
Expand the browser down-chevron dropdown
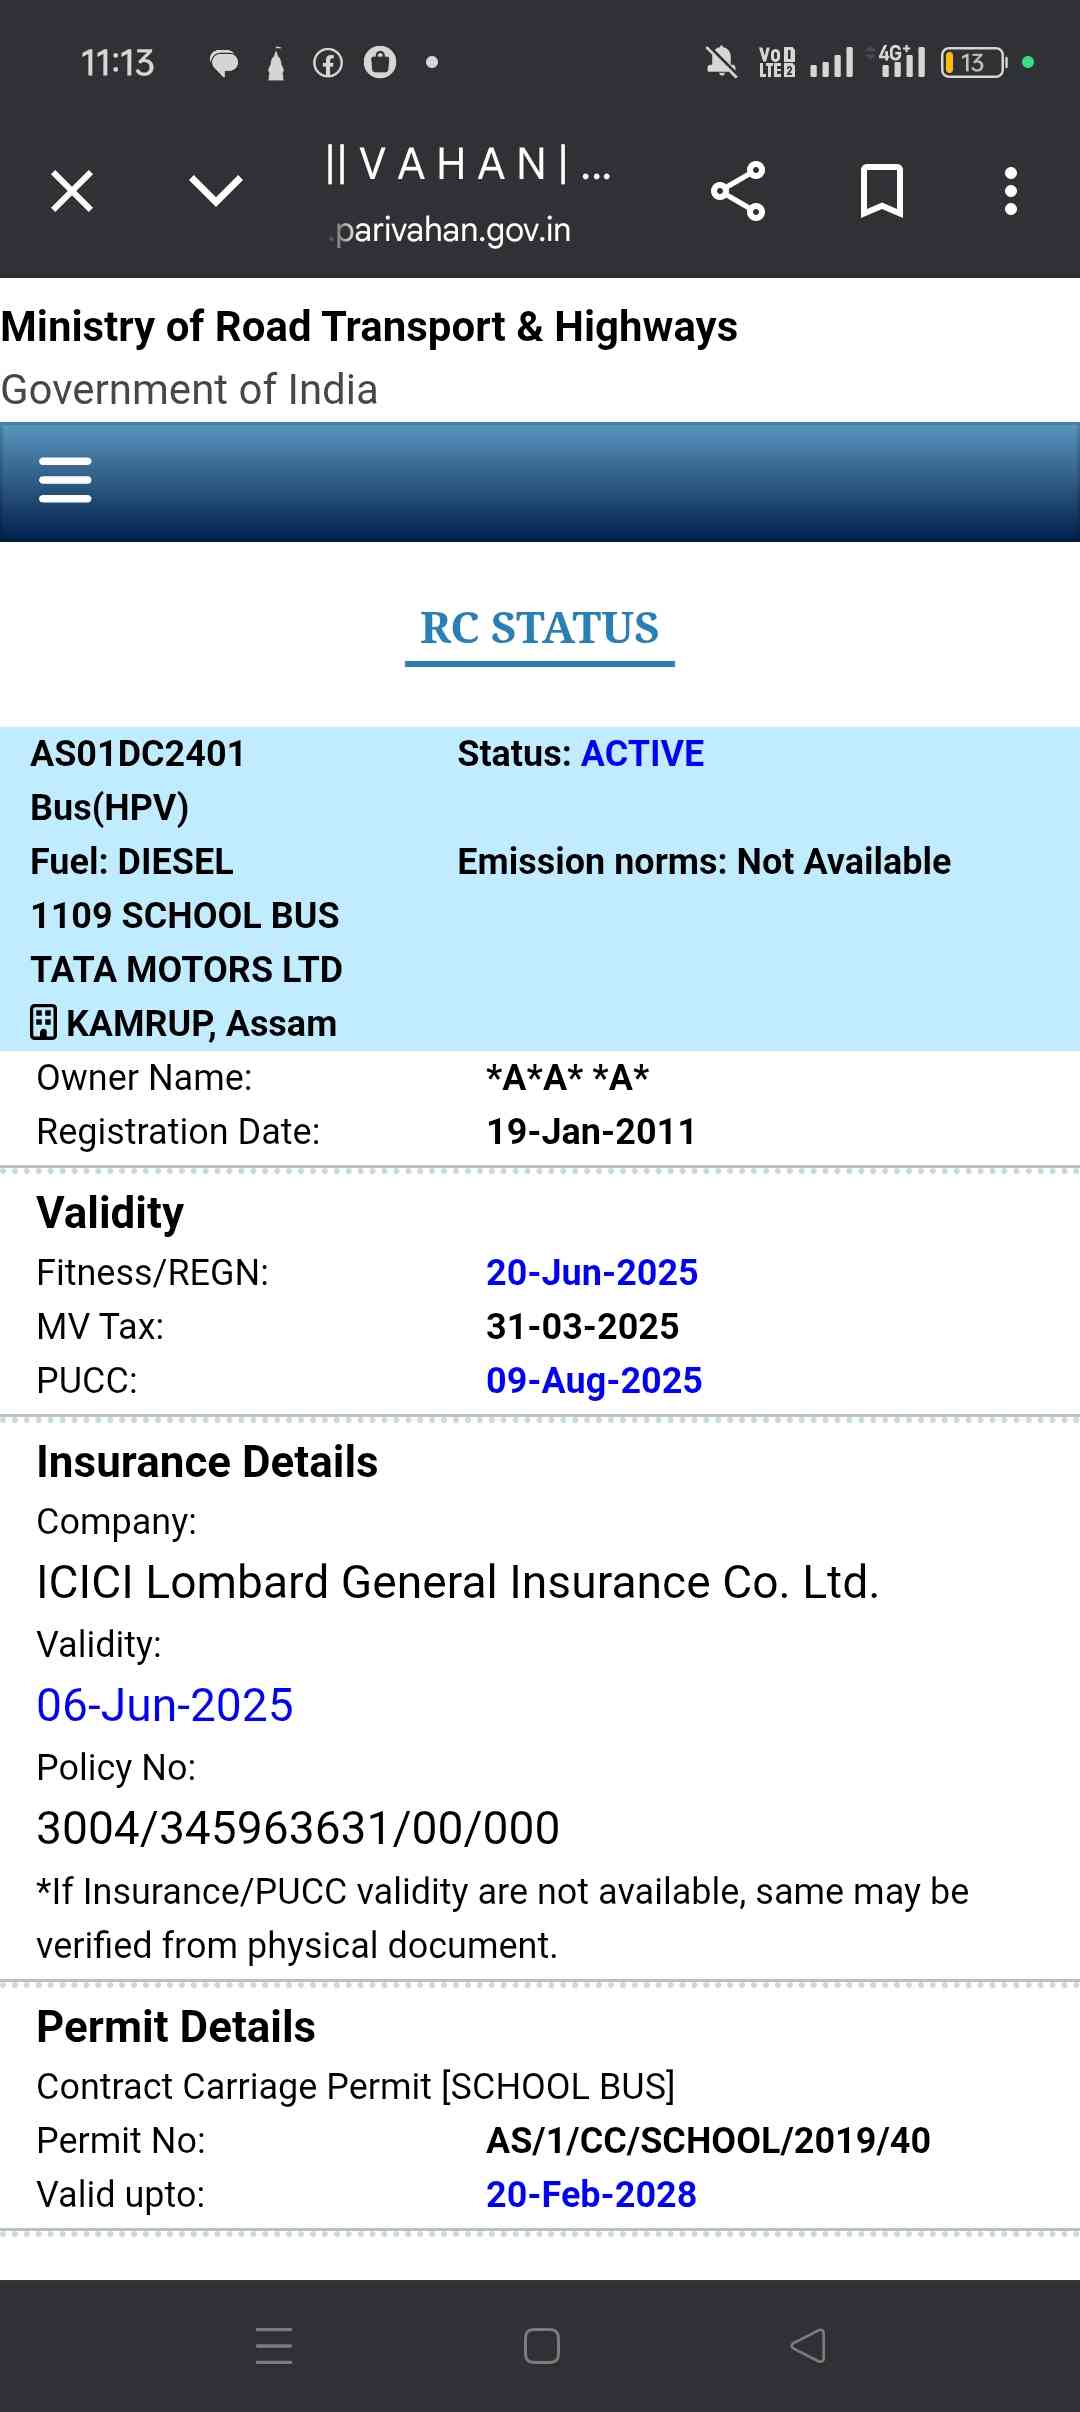(215, 190)
